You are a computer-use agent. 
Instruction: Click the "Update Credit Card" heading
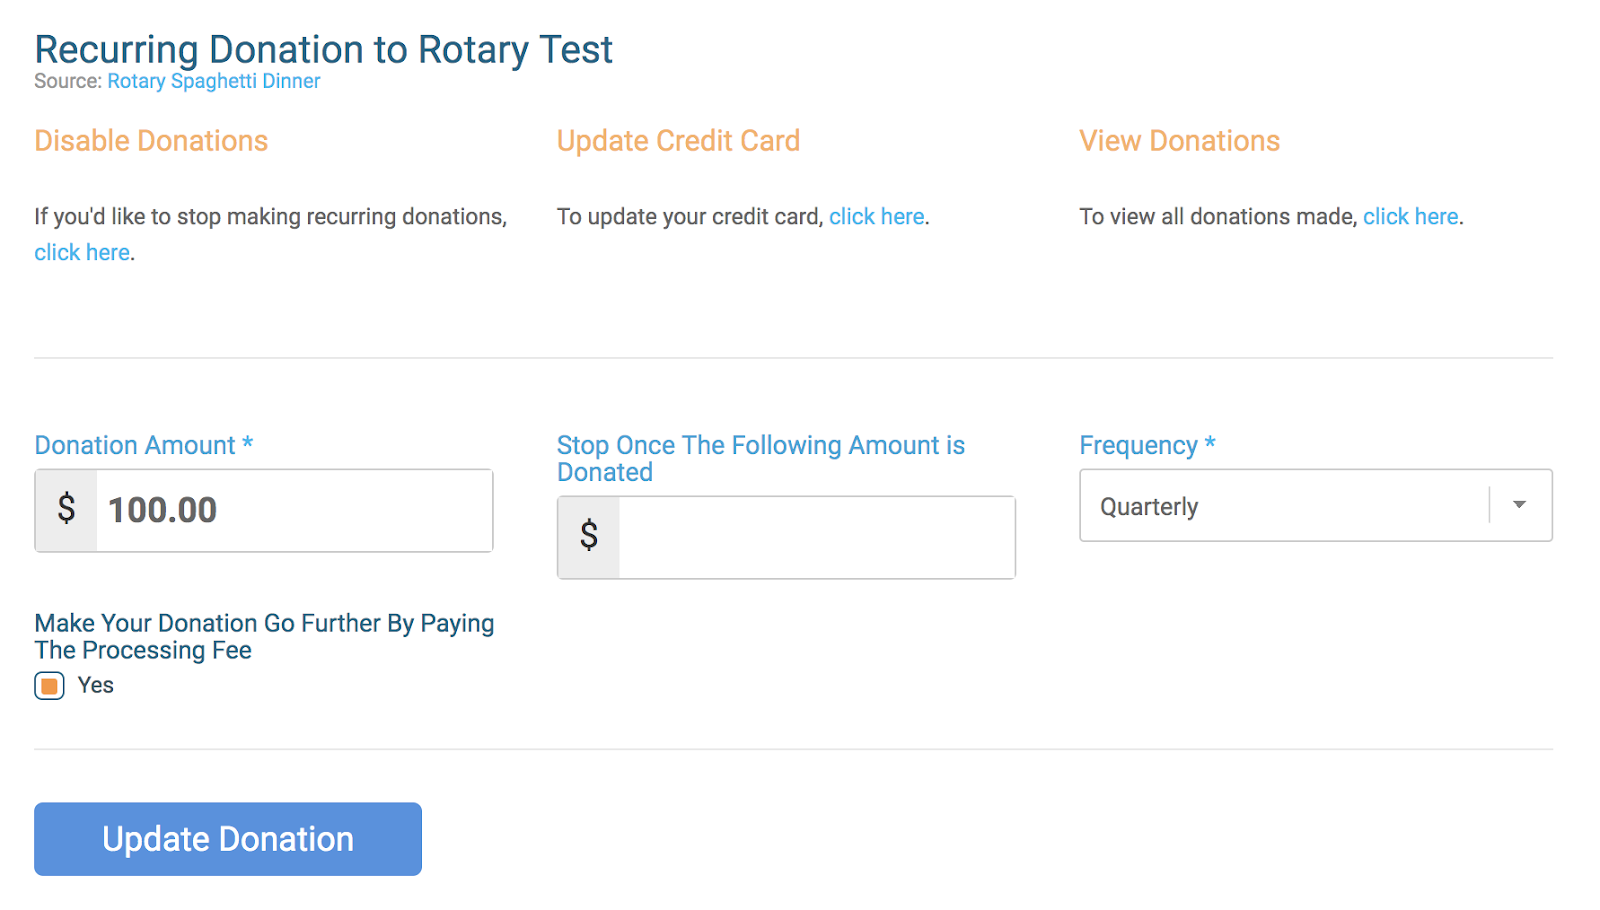(x=678, y=141)
